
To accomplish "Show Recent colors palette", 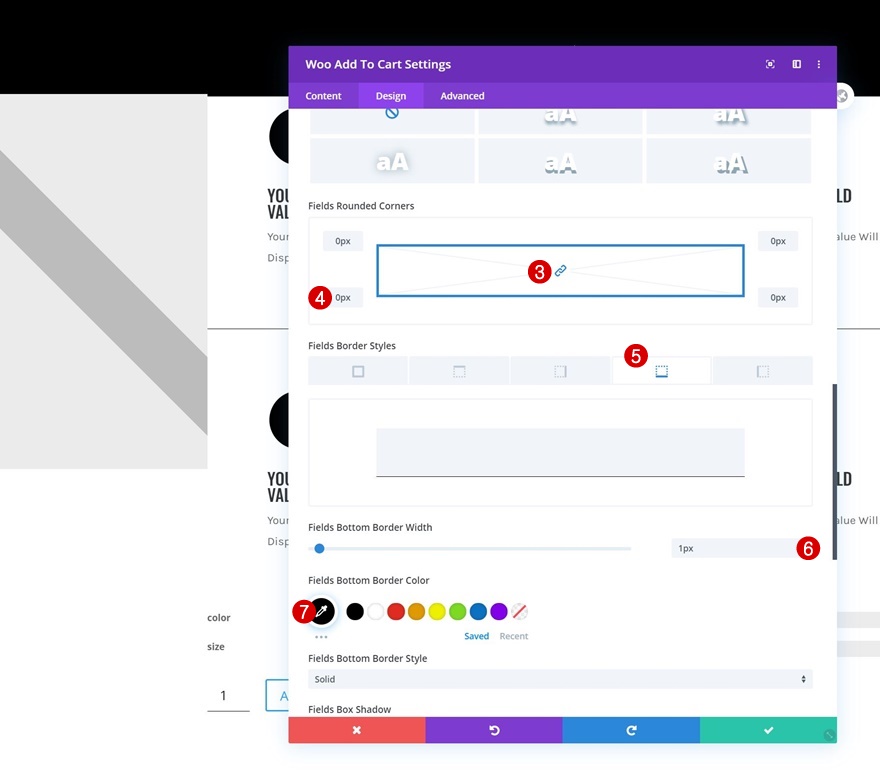I will (x=514, y=636).
